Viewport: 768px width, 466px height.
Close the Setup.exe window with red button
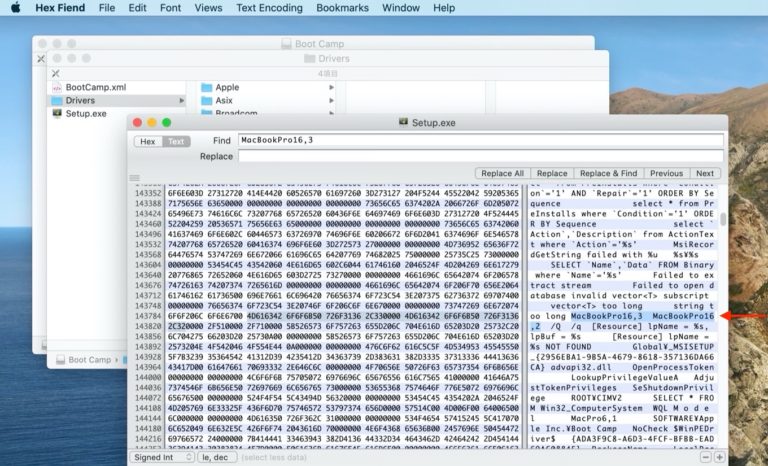pyautogui.click(x=138, y=123)
